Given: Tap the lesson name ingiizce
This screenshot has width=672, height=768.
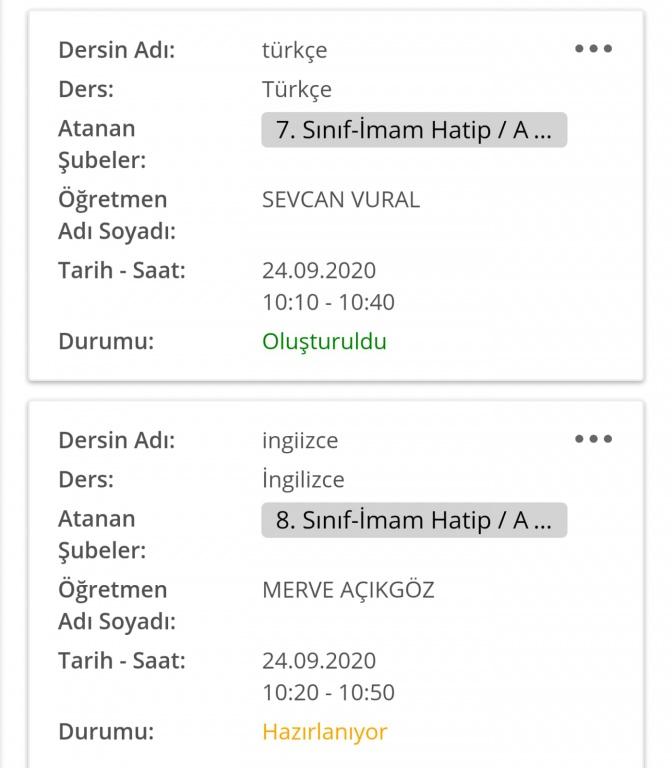Looking at the screenshot, I should 300,439.
